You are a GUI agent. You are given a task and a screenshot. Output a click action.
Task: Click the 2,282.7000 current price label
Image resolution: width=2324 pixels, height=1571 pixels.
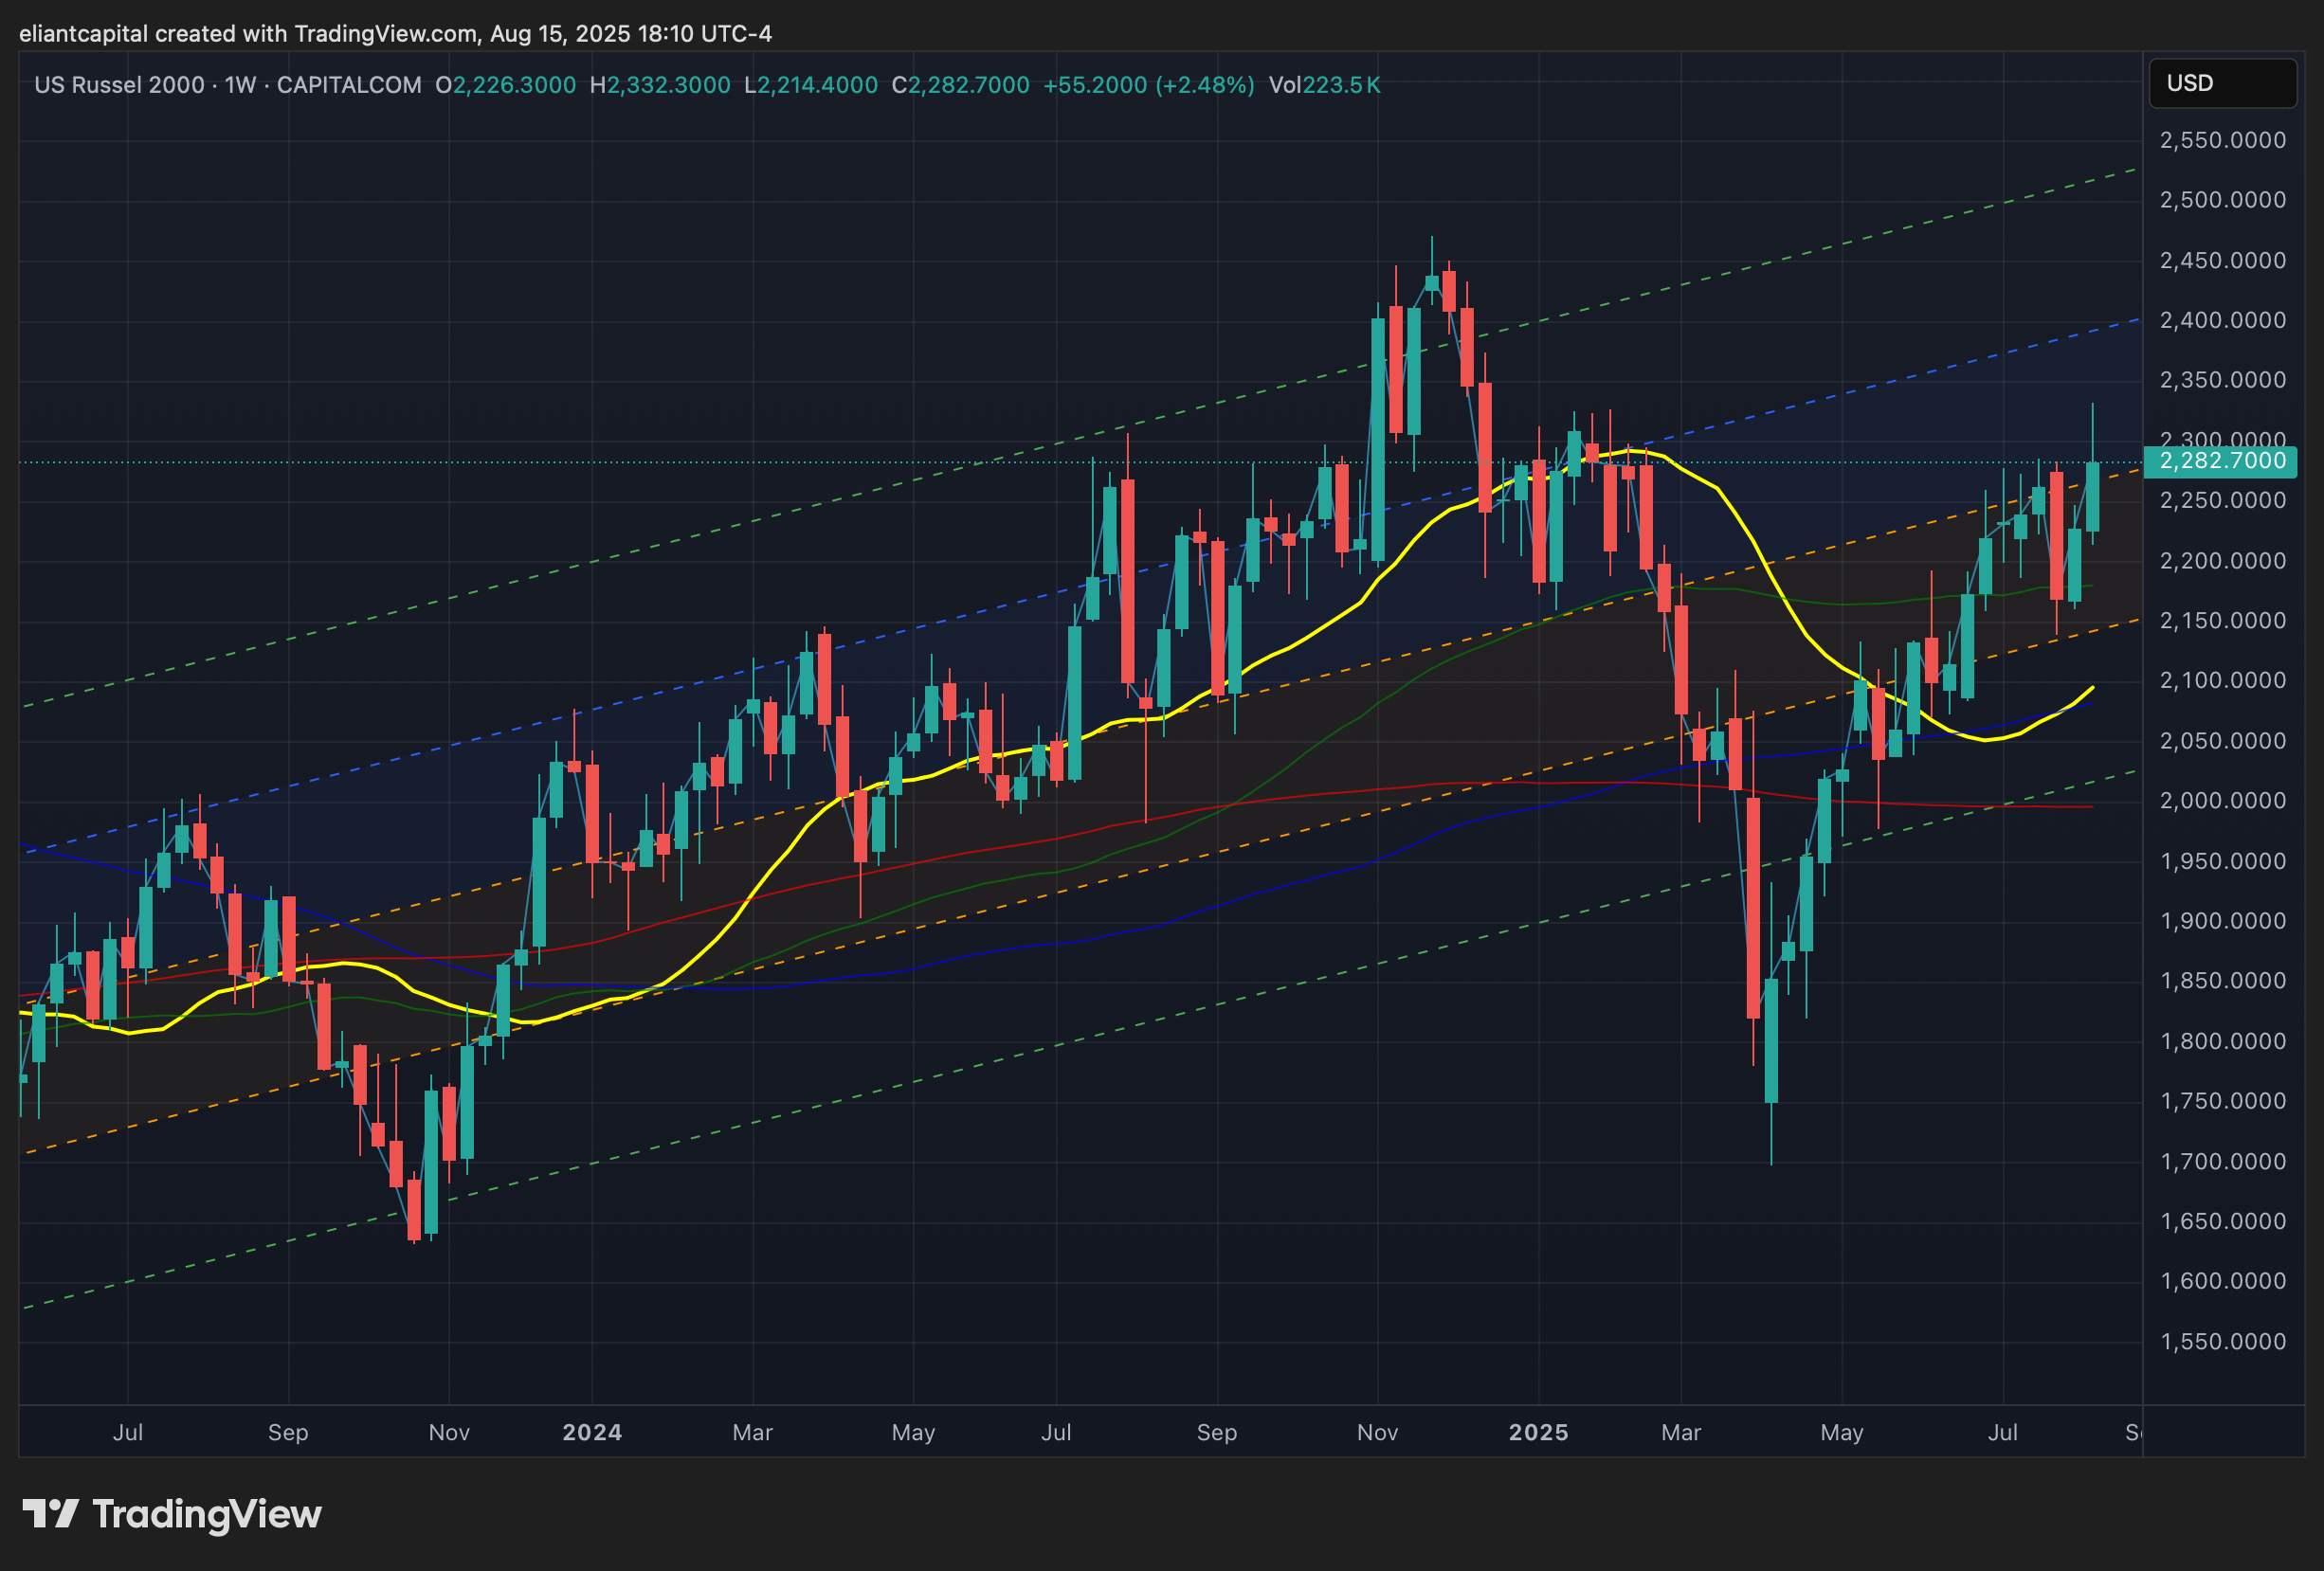click(2222, 461)
